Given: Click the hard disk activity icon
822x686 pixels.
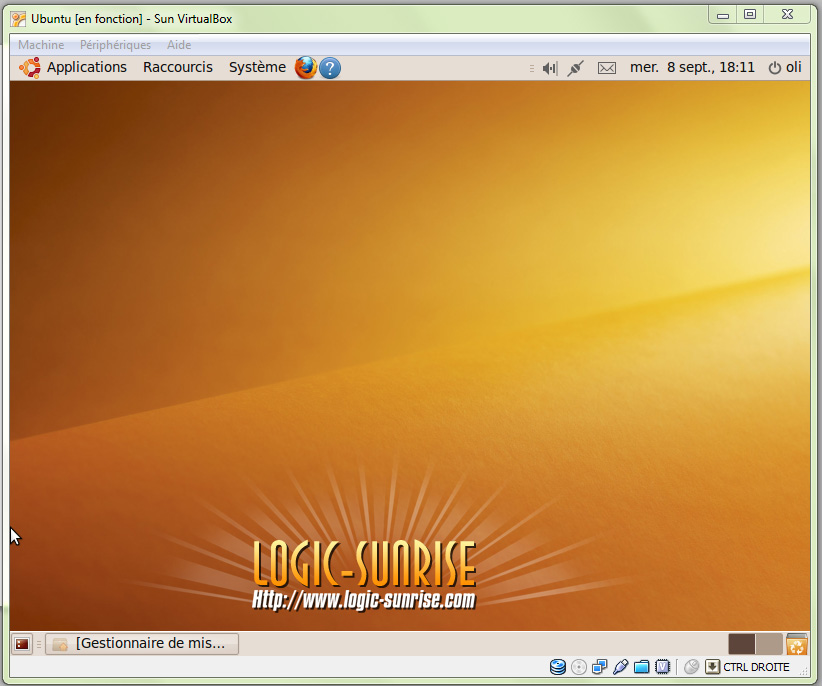Looking at the screenshot, I should 558,667.
